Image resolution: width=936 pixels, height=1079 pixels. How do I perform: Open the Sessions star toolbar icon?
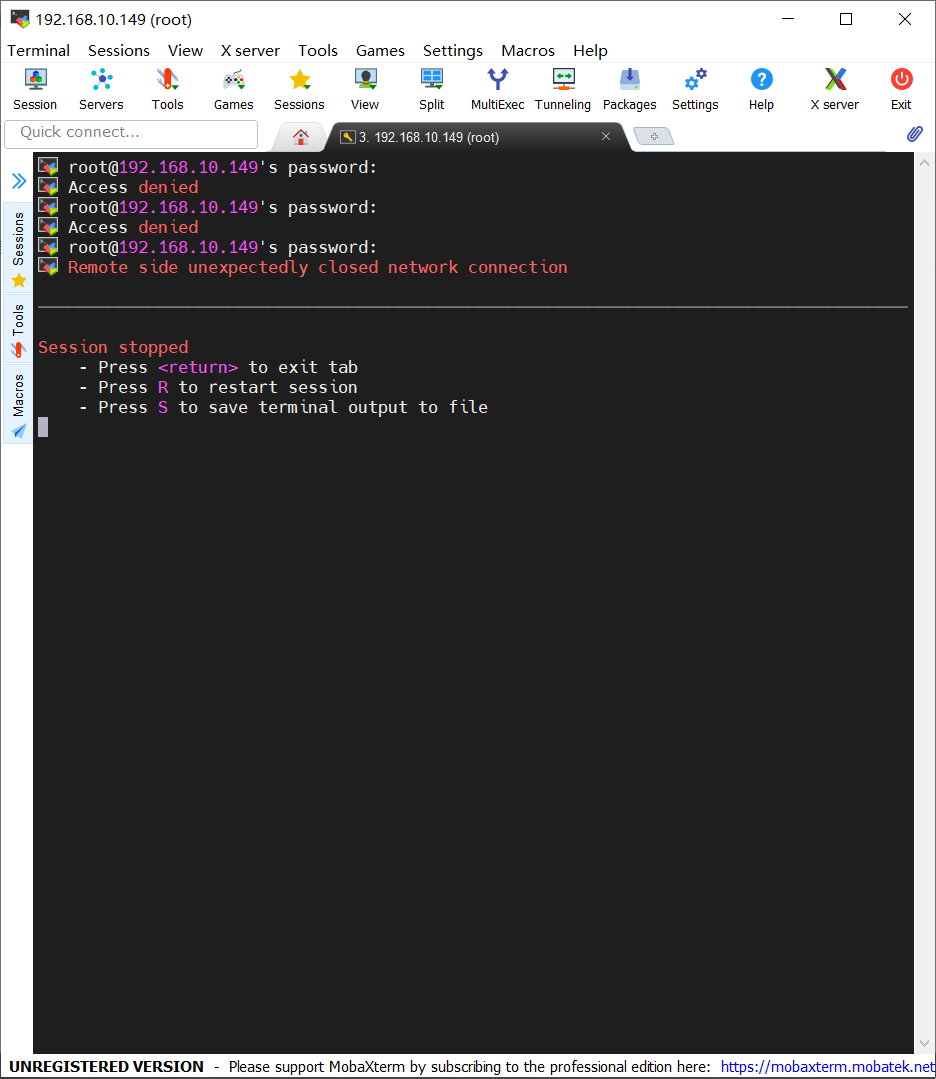(x=299, y=89)
